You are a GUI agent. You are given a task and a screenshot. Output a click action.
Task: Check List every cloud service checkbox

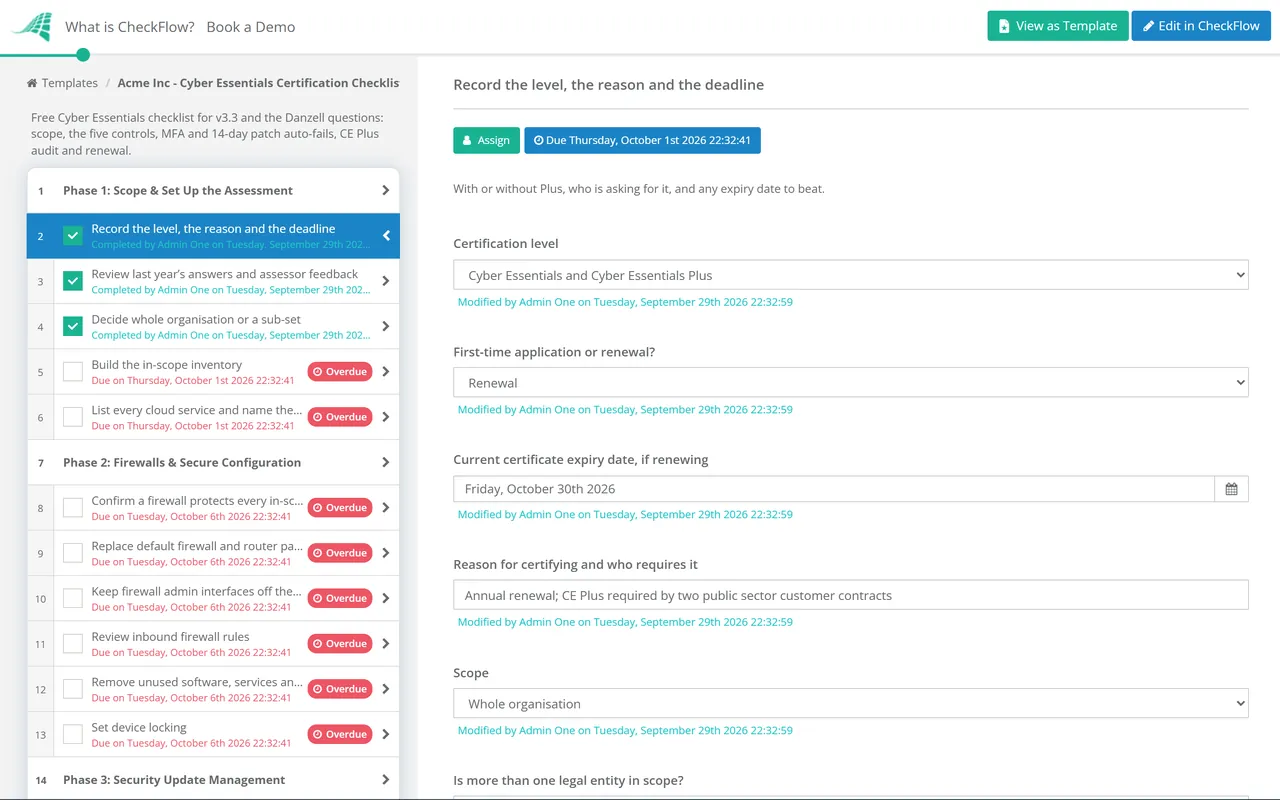tap(73, 417)
